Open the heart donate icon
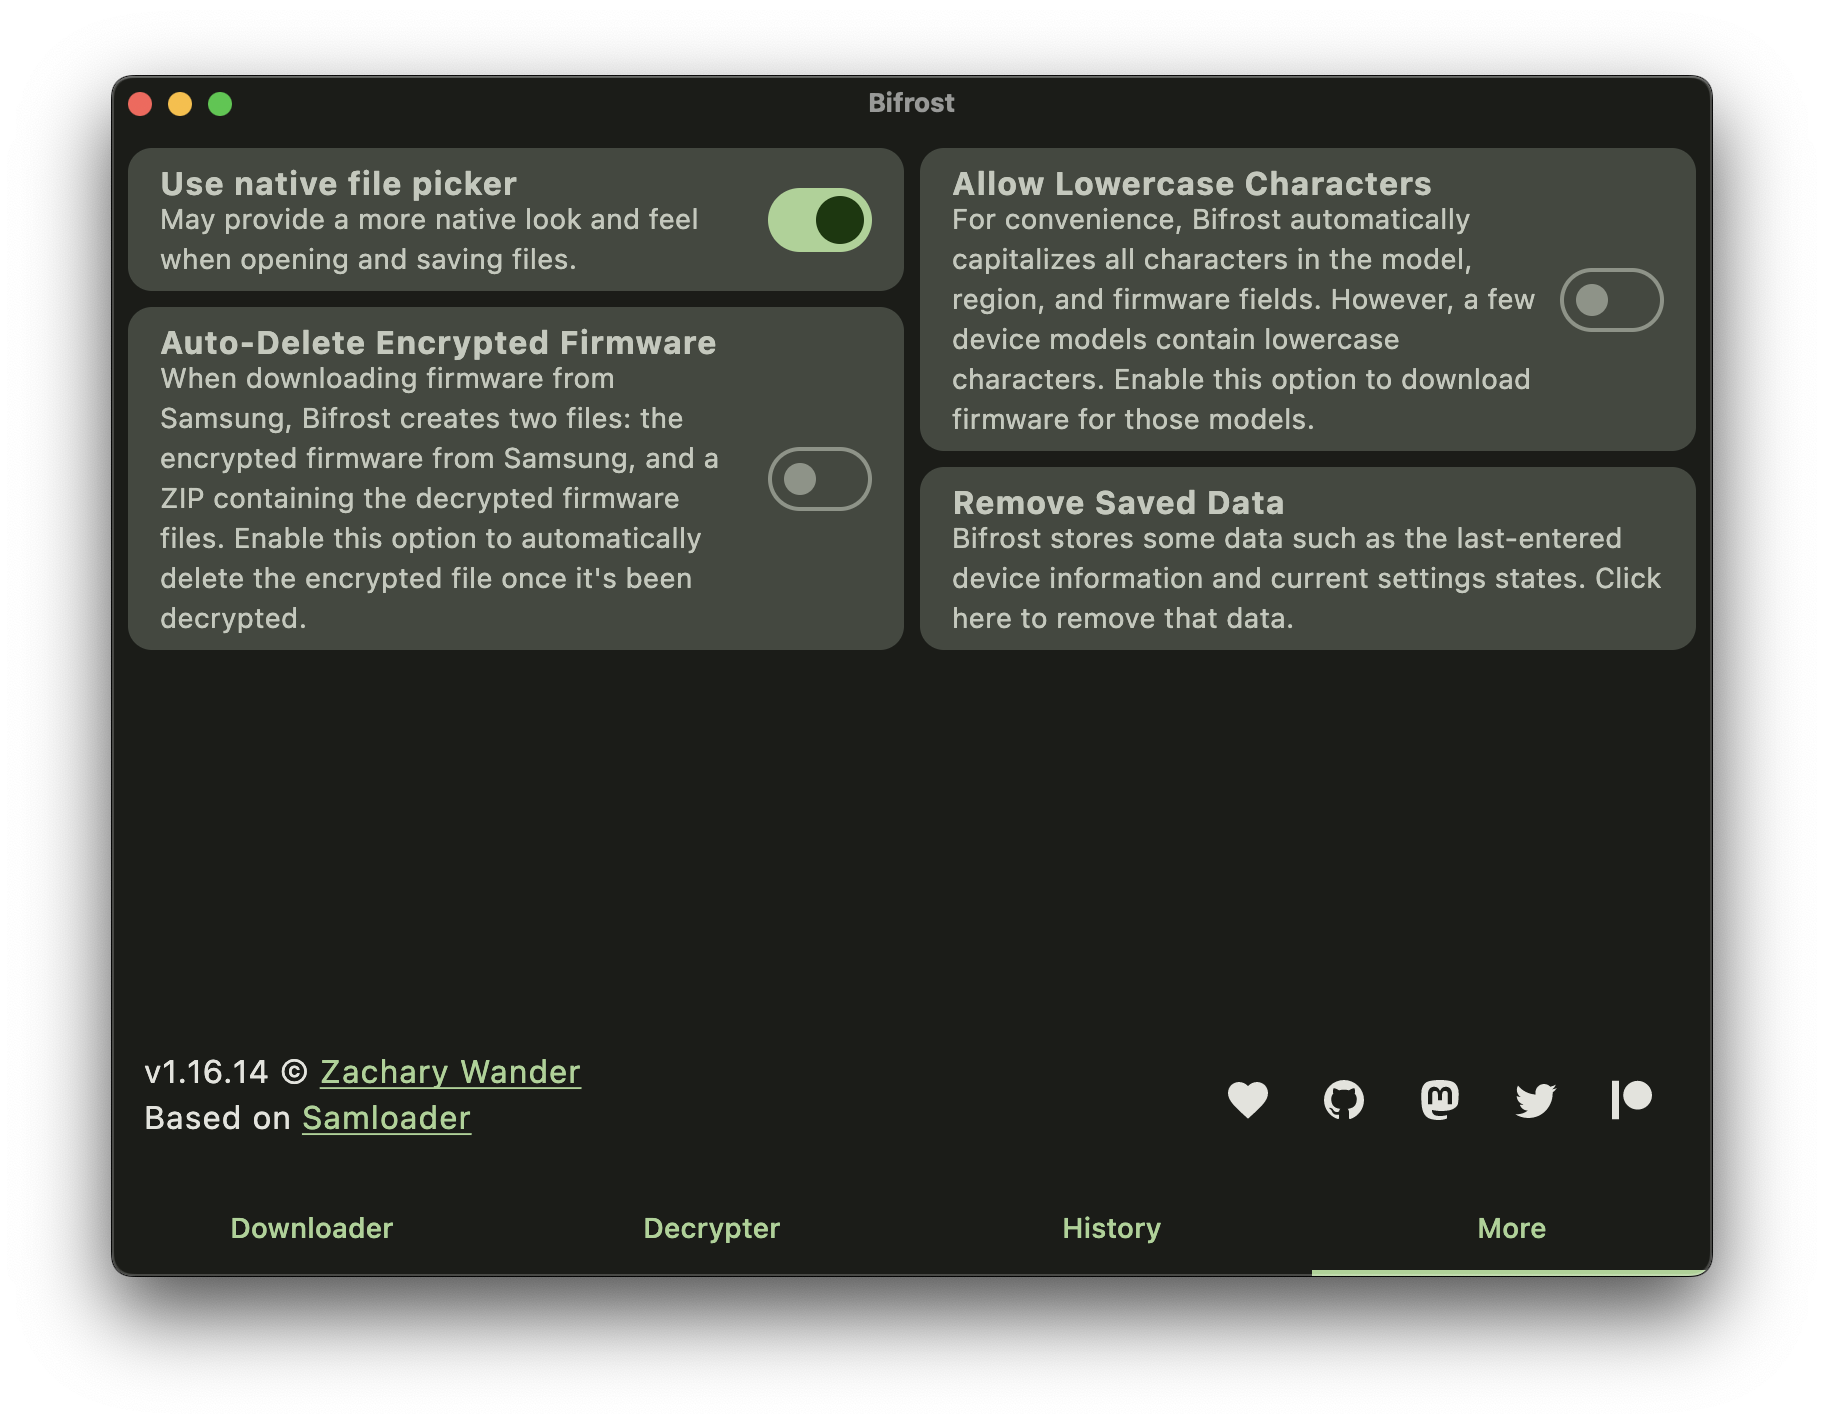The image size is (1824, 1424). tap(1247, 1100)
